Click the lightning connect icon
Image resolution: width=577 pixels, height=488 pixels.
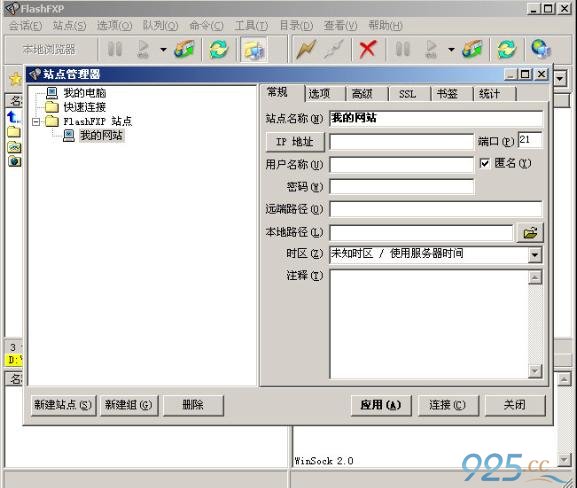306,49
